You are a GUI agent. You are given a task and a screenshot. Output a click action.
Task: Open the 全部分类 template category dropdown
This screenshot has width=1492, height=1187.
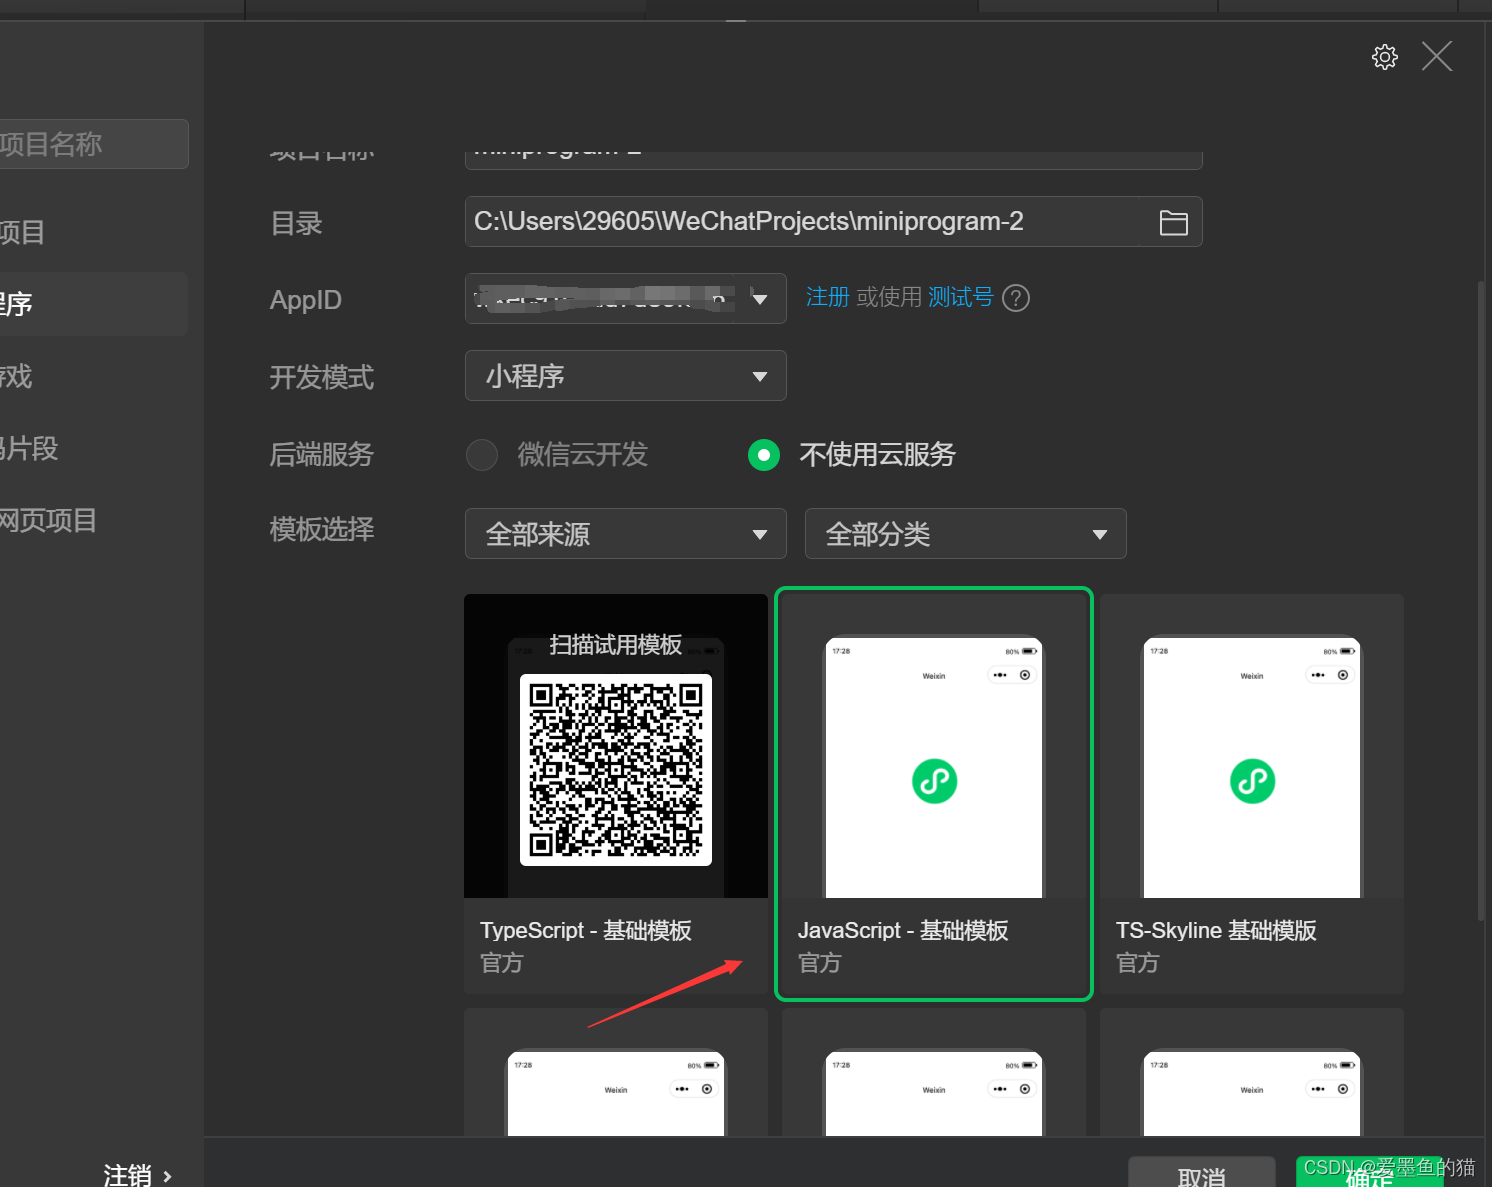coord(966,534)
